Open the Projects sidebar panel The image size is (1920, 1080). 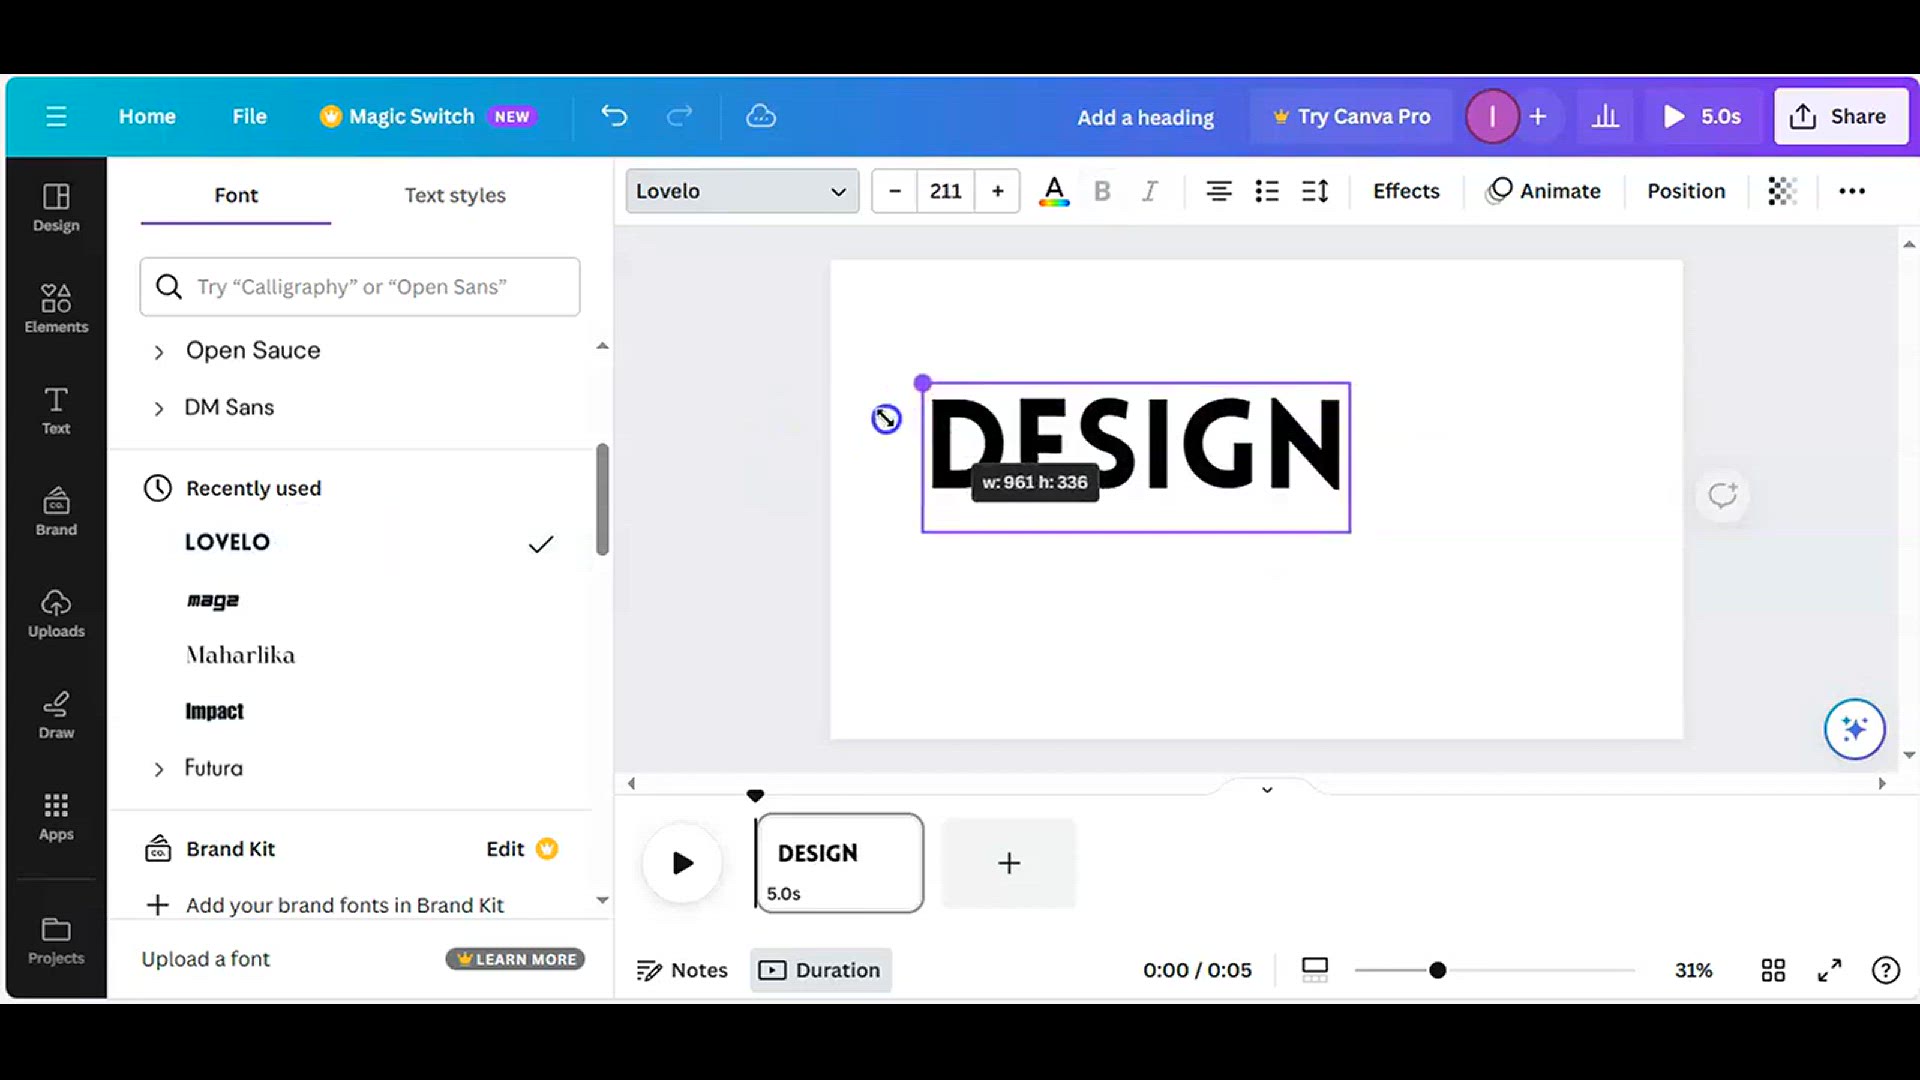point(56,940)
